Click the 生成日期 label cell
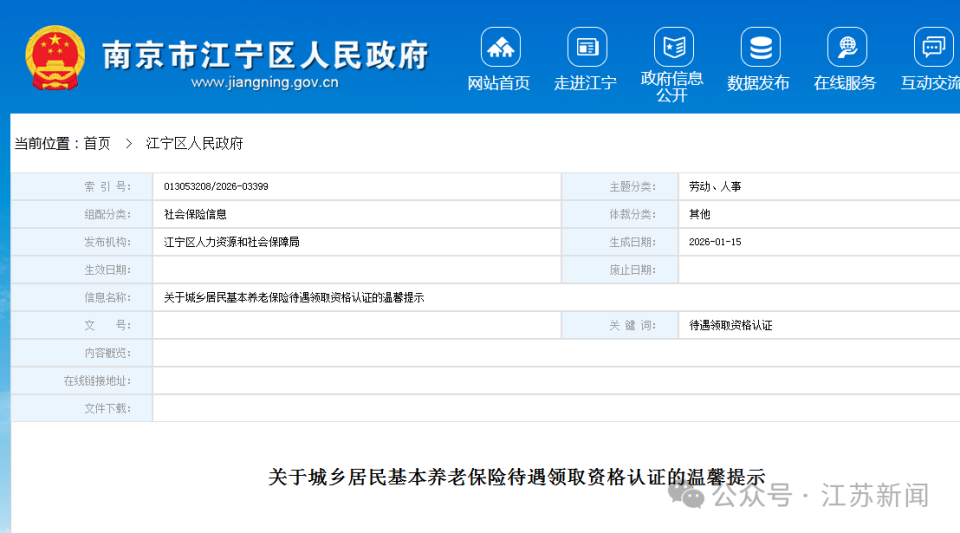 pos(620,242)
